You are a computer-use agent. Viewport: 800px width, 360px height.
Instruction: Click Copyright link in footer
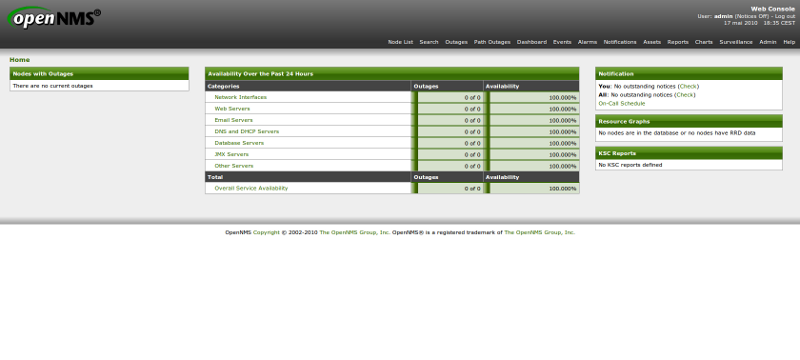pos(266,232)
